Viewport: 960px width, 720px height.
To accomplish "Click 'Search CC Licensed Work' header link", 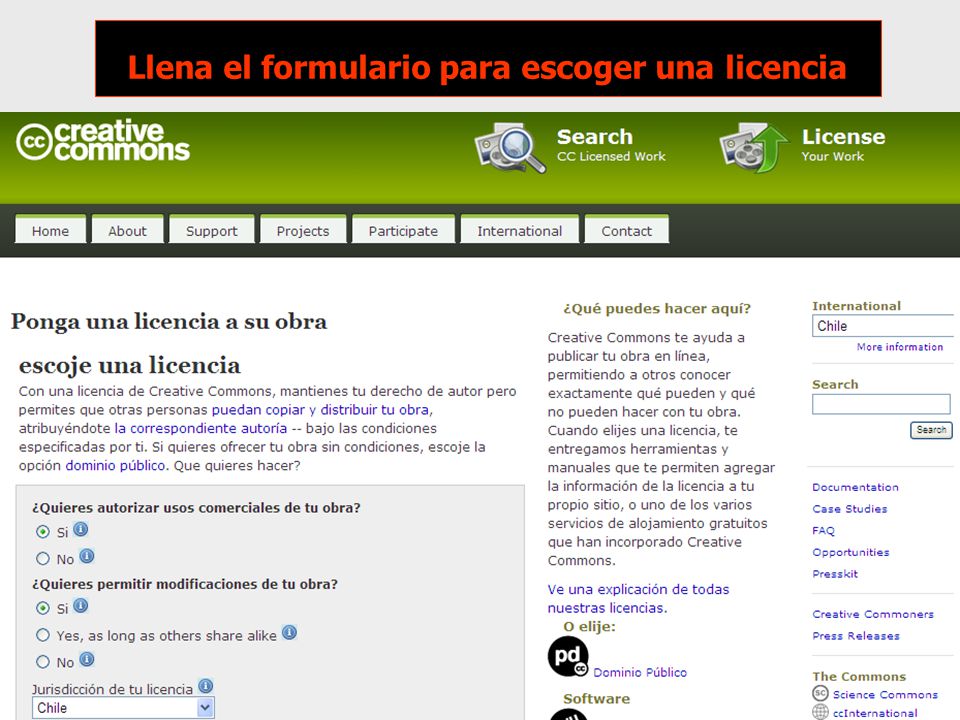I will (611, 145).
